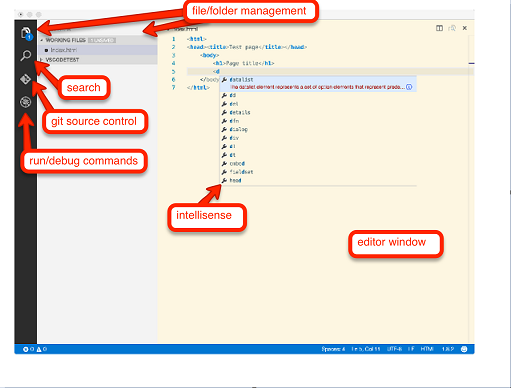Split the editor with the split icon
Image resolution: width=511 pixels, height=388 pixels.
pos(439,28)
